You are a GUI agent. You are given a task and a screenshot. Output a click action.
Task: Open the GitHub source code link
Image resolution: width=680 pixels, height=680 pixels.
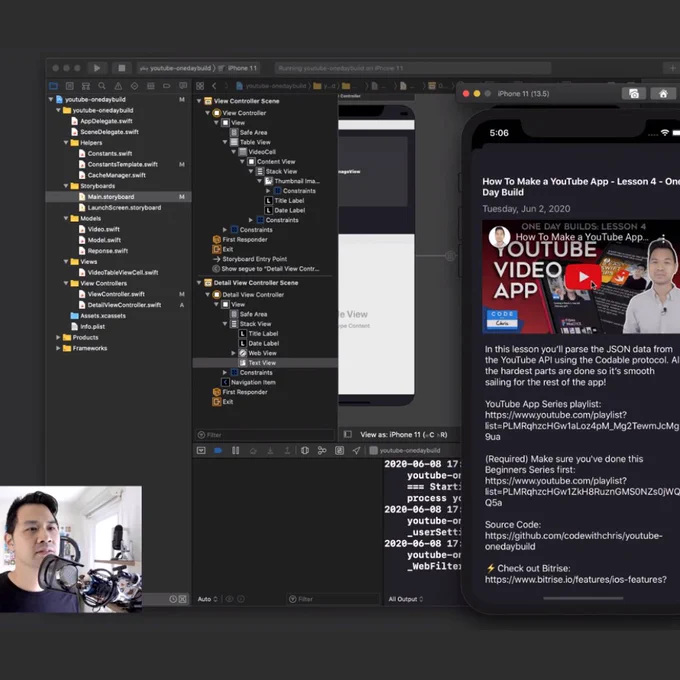[x=573, y=541]
